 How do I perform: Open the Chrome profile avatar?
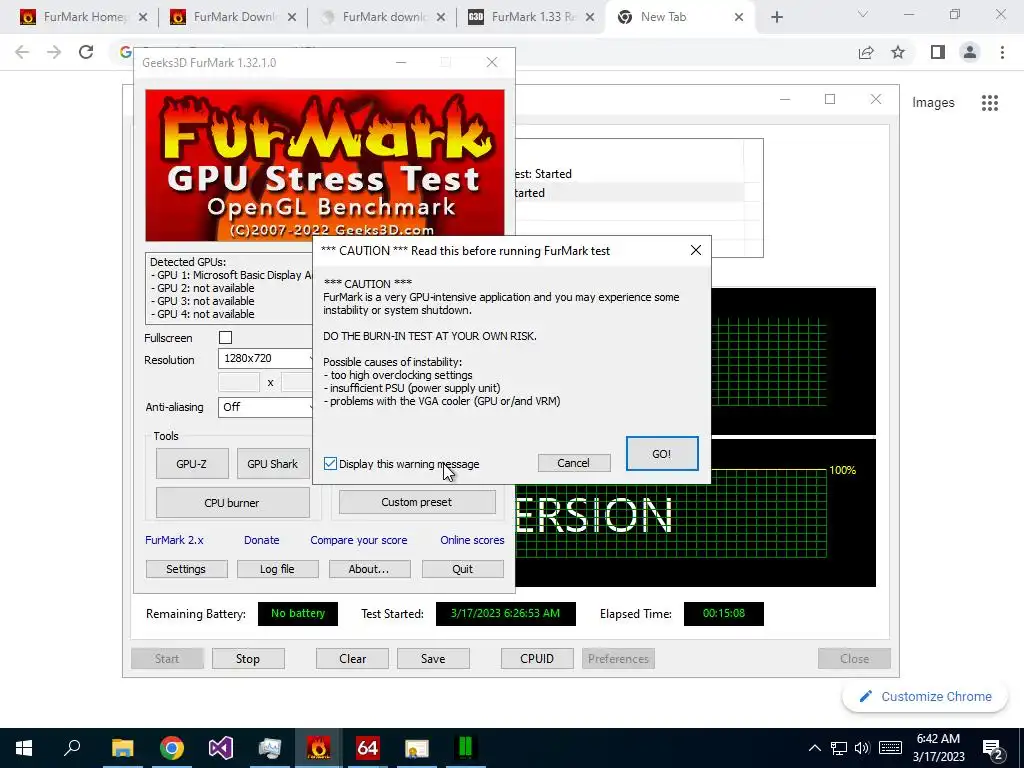[x=970, y=52]
